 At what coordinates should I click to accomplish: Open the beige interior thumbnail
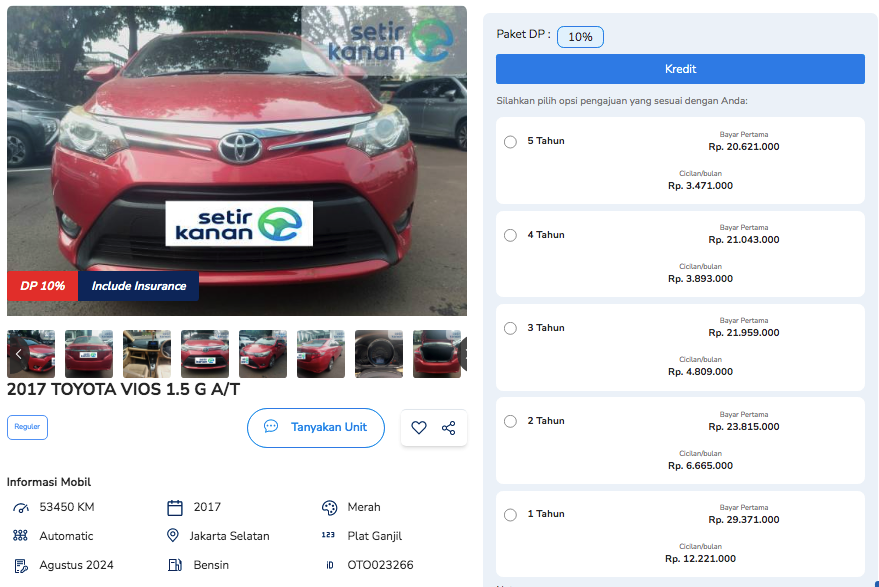[147, 354]
